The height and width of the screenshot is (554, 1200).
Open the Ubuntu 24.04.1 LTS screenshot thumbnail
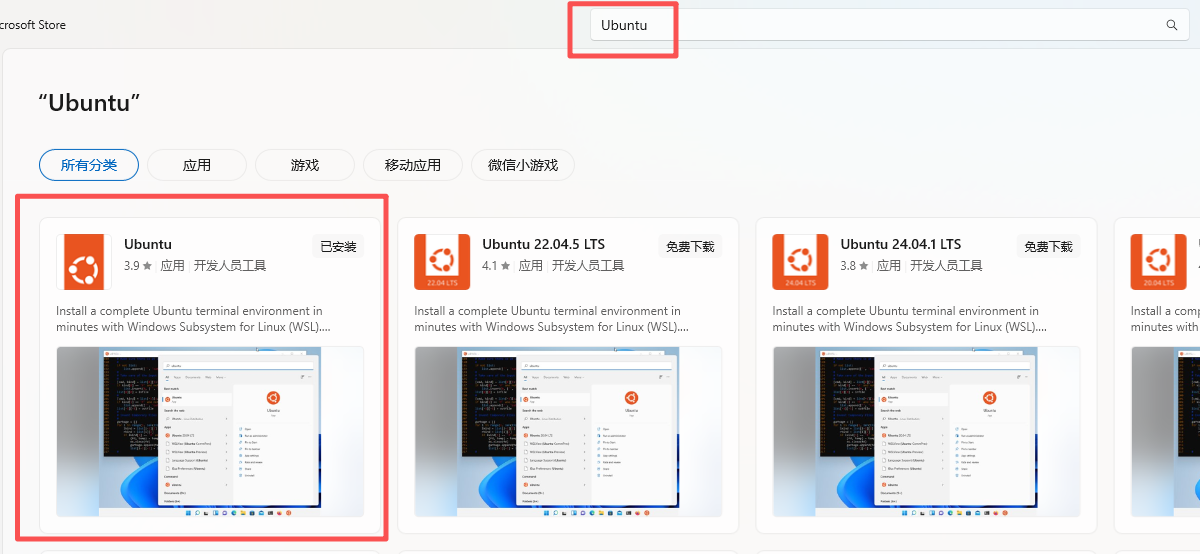pyautogui.click(x=926, y=432)
